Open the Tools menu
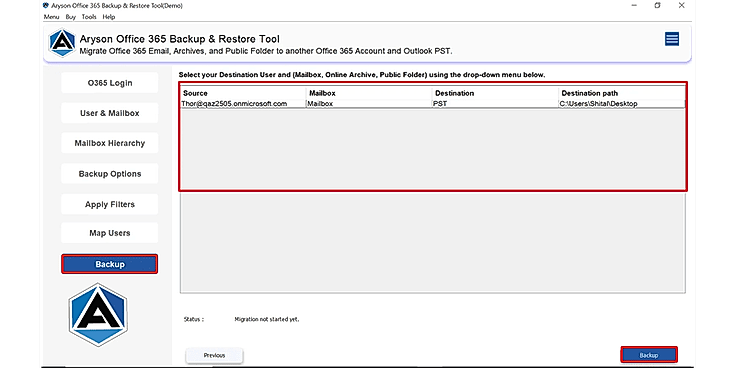The height and width of the screenshot is (368, 736). tap(89, 17)
